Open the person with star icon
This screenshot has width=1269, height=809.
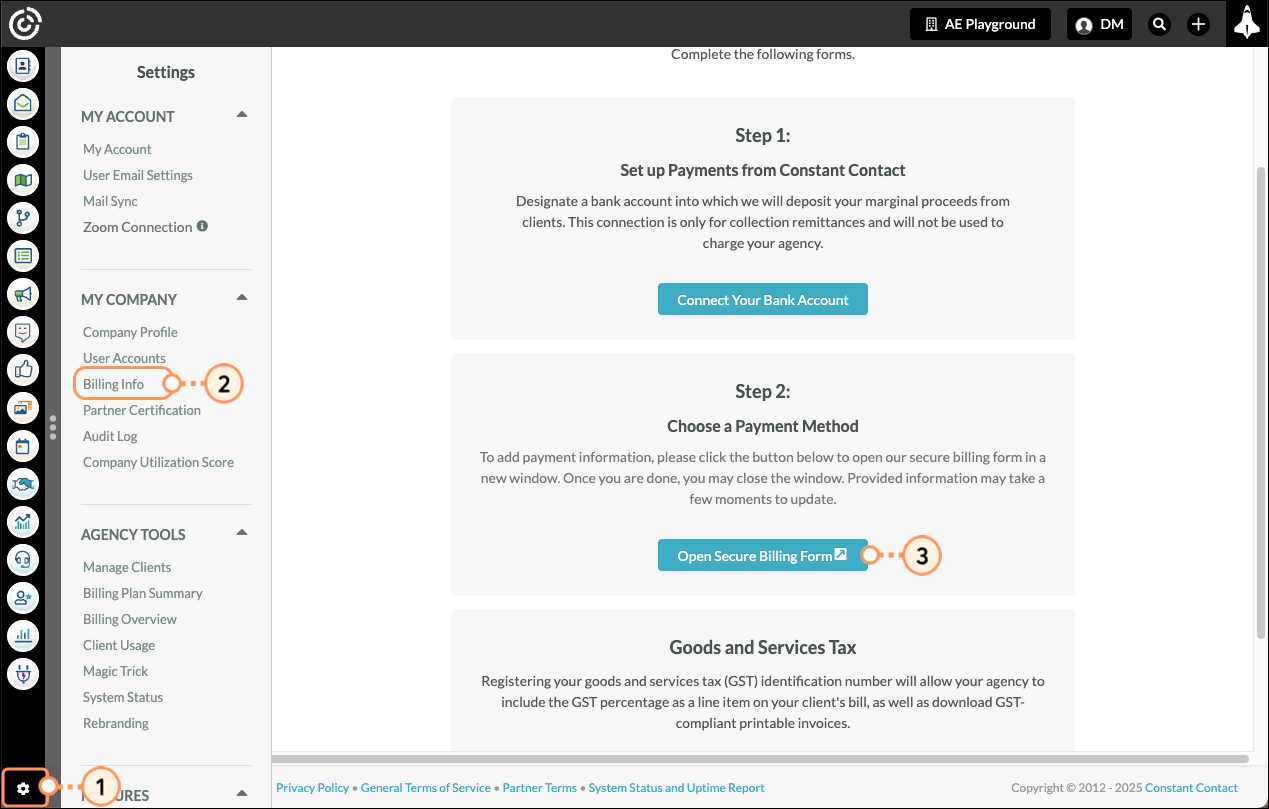coord(23,597)
